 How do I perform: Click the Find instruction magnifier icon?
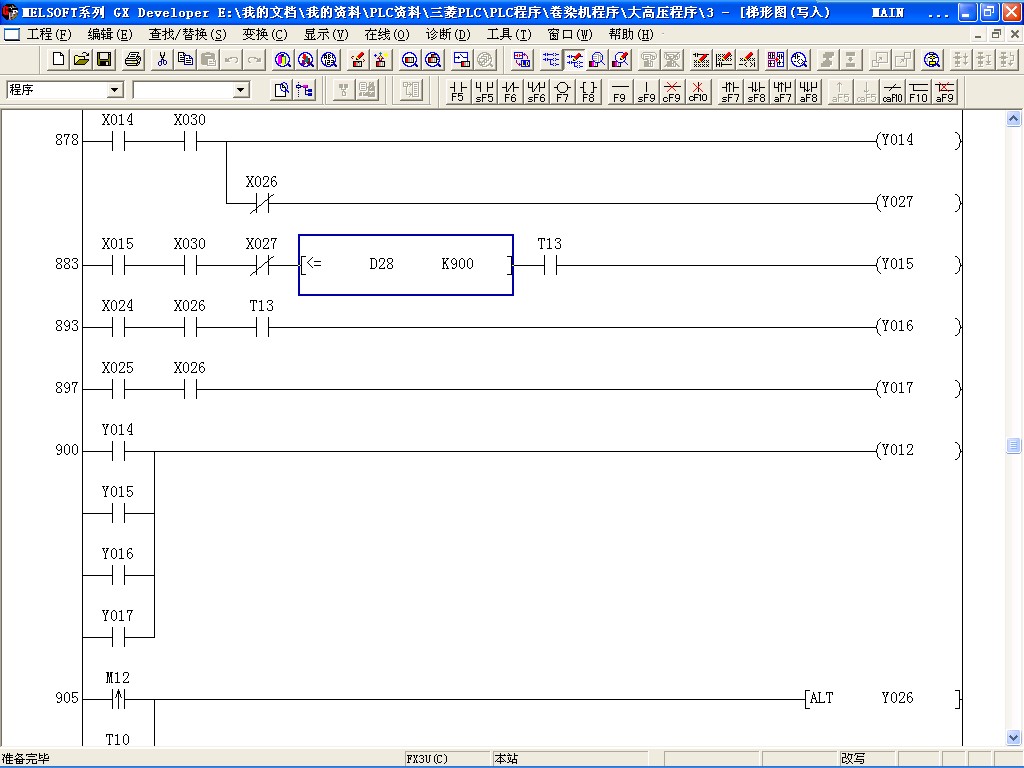click(x=306, y=60)
